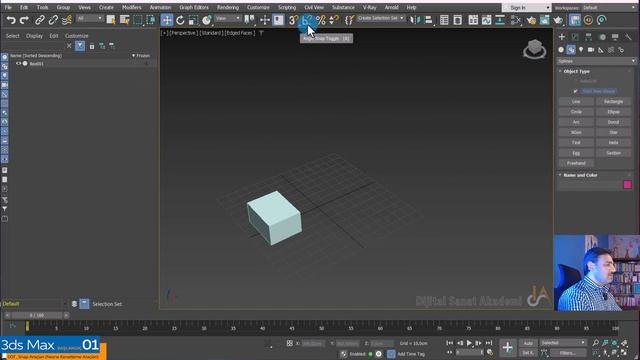Open the Select by Name dialog icon
Screen dimensions: 640x360
pos(124,20)
